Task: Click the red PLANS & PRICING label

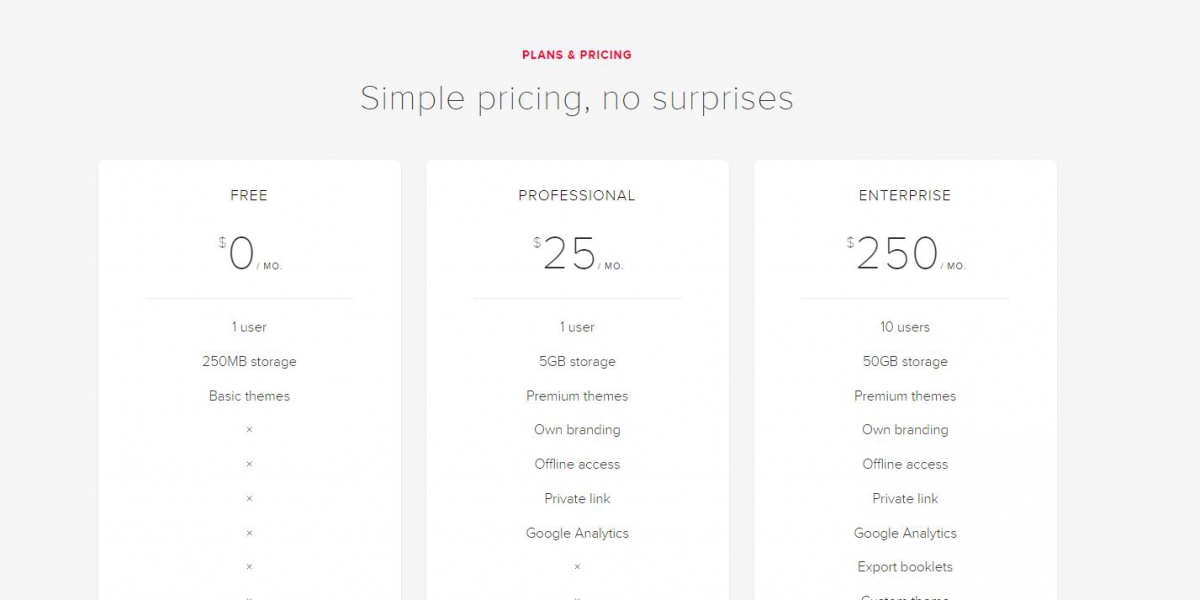Action: [577, 55]
